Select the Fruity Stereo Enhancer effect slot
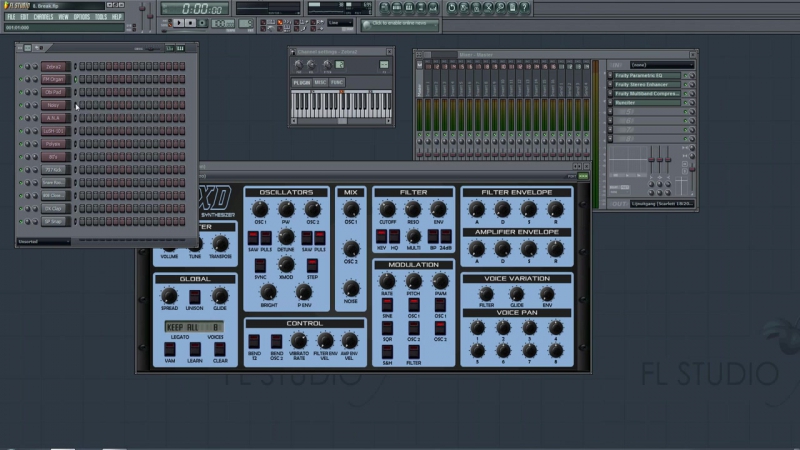The height and width of the screenshot is (450, 800). [x=646, y=85]
